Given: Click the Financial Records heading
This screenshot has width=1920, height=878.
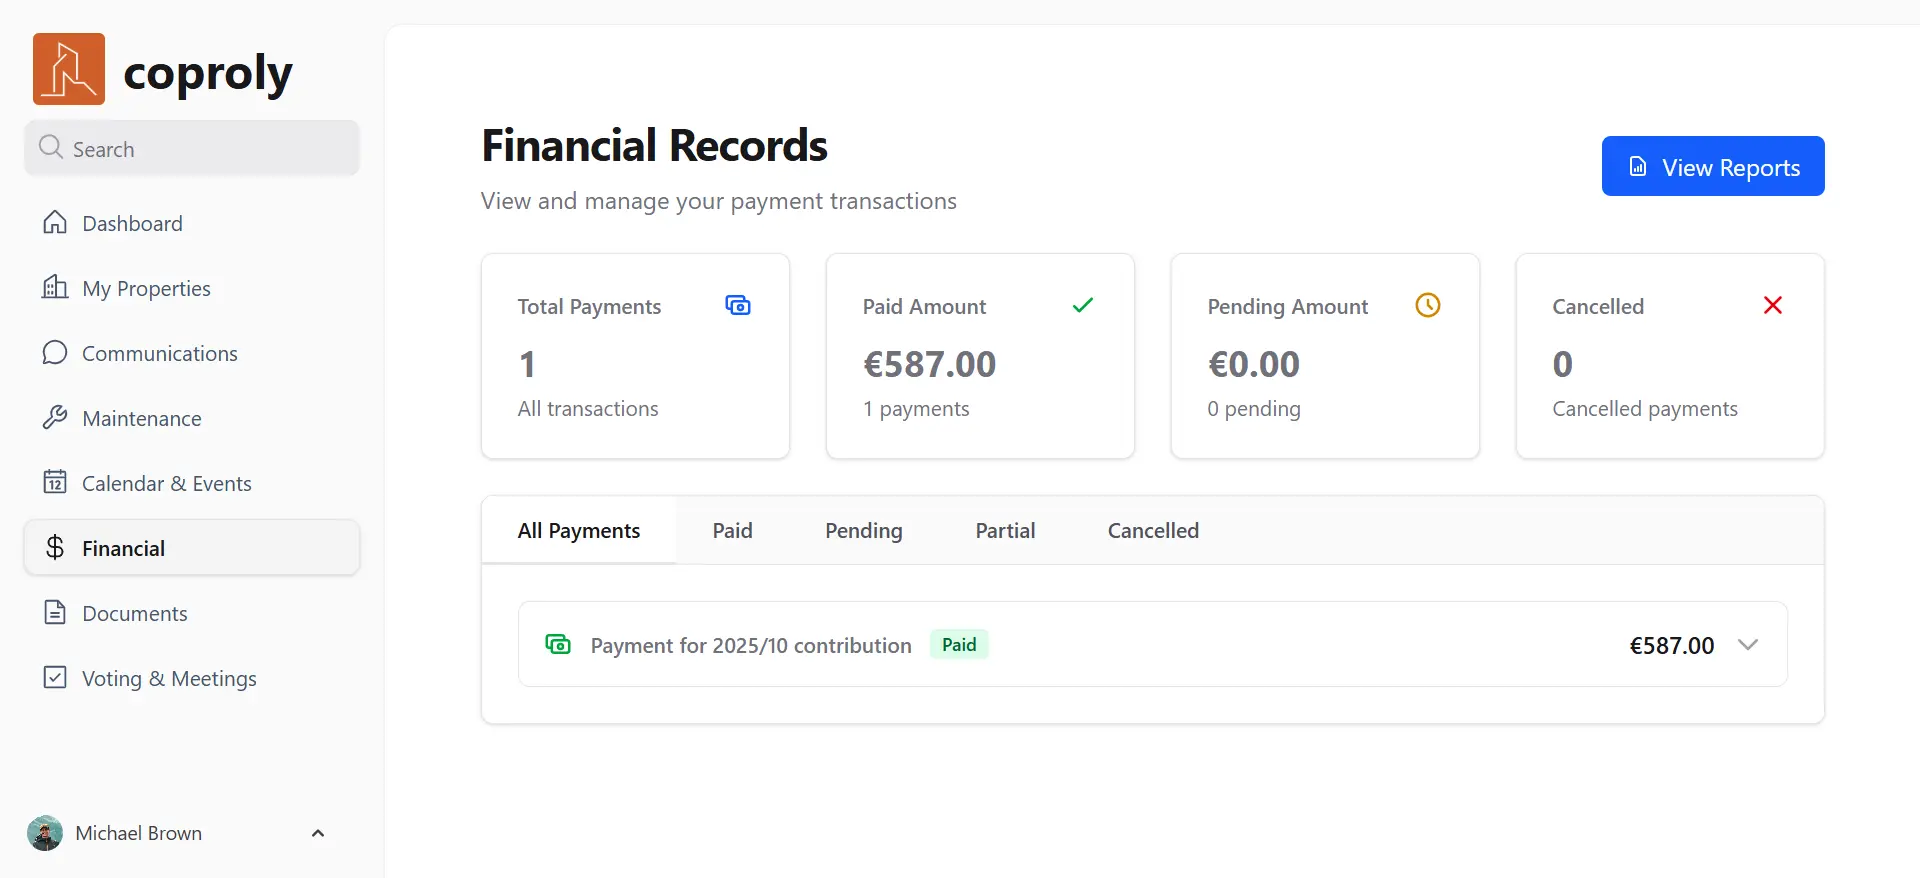Looking at the screenshot, I should pos(655,145).
